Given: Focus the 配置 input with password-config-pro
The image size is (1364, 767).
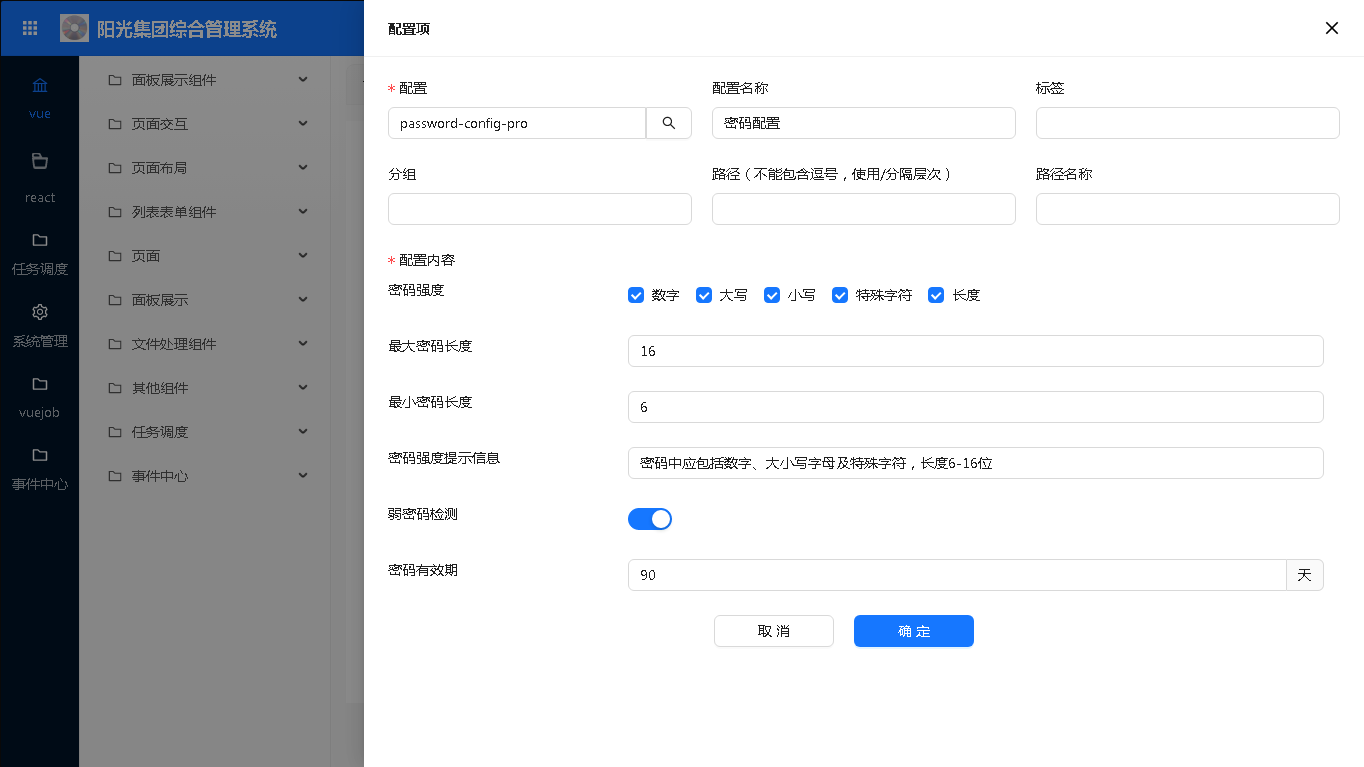Looking at the screenshot, I should click(517, 123).
